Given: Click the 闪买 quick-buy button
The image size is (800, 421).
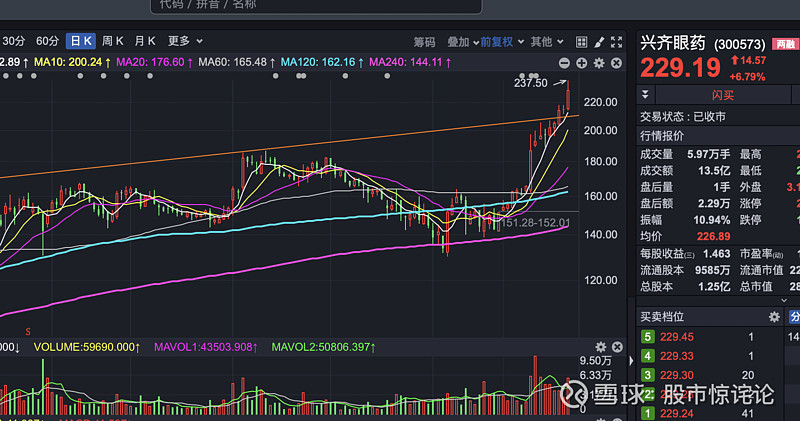Looking at the screenshot, I should click(722, 95).
